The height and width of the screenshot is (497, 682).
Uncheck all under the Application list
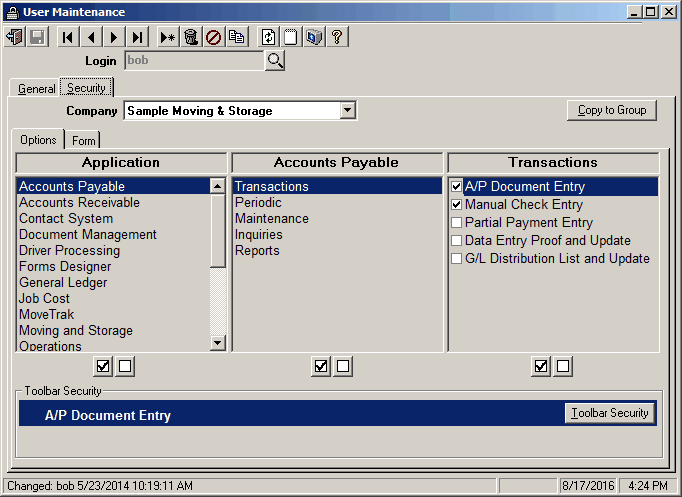pos(125,366)
